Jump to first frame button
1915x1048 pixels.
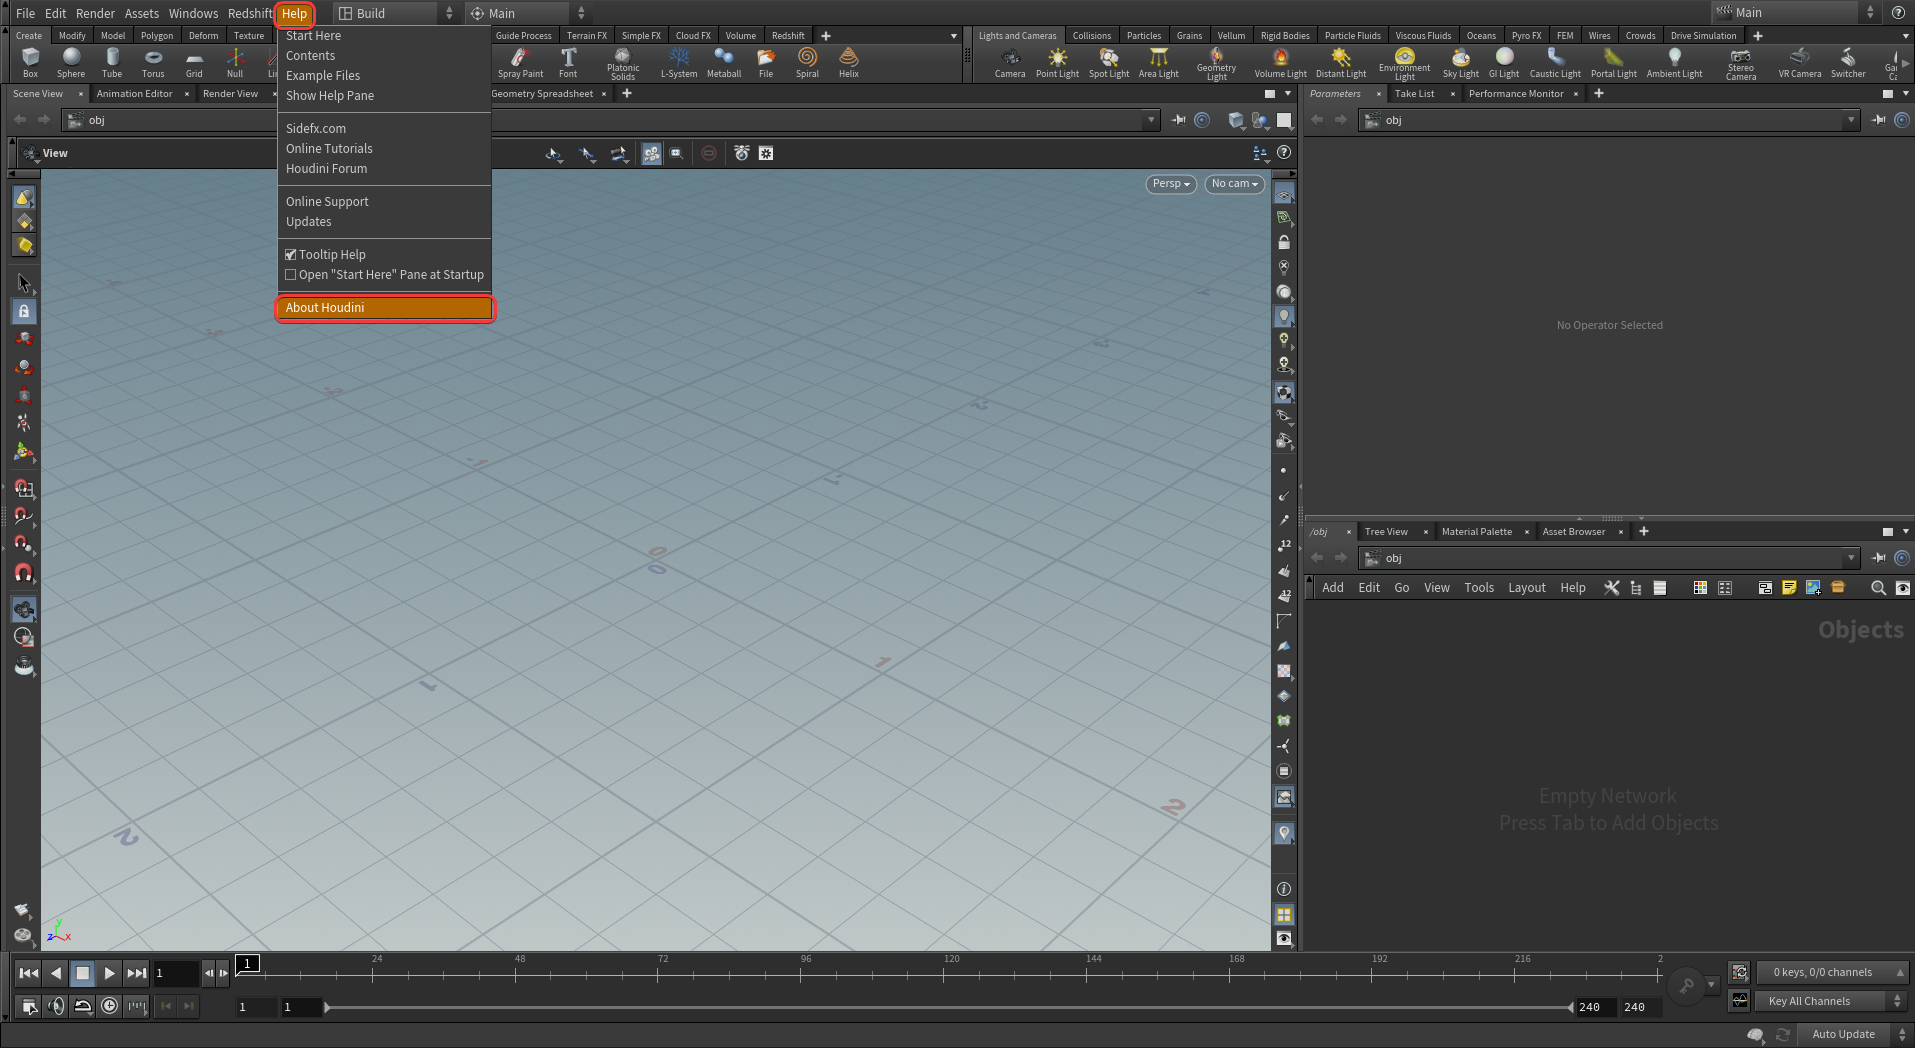click(x=29, y=973)
